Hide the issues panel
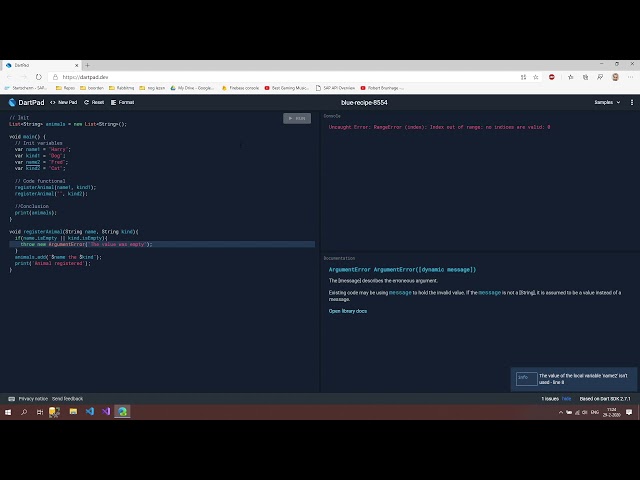Image resolution: width=640 pixels, height=480 pixels. click(x=566, y=399)
